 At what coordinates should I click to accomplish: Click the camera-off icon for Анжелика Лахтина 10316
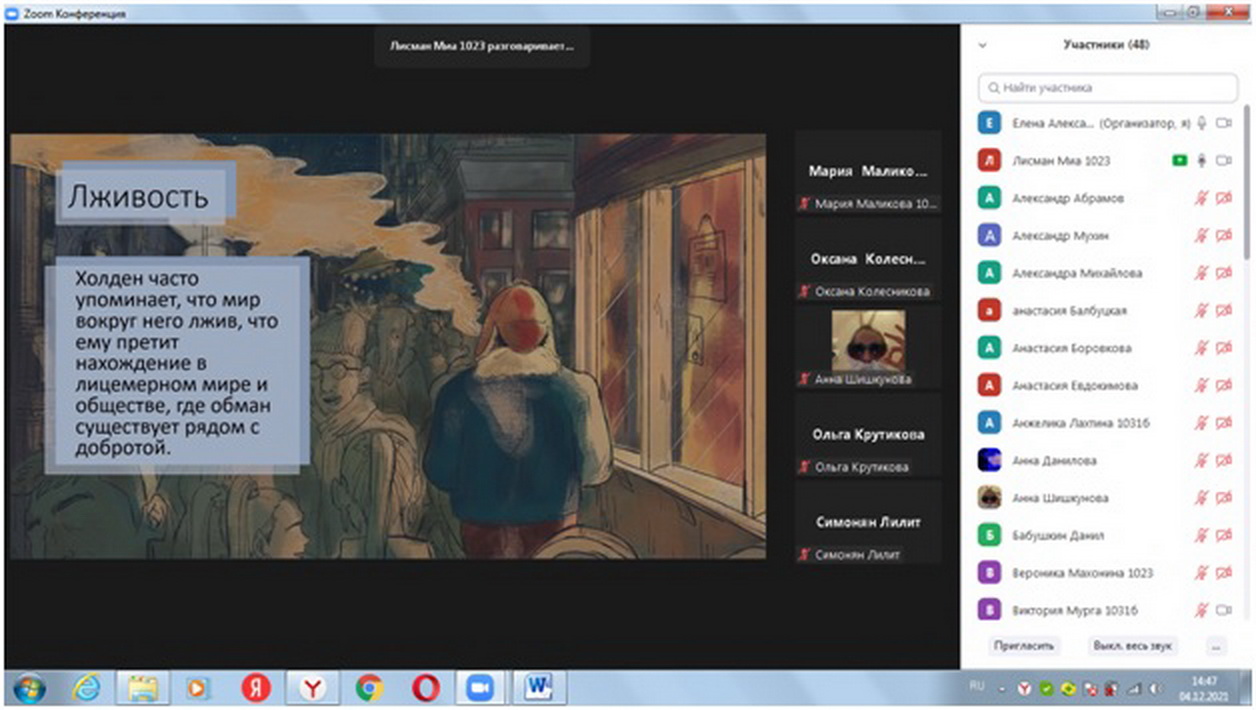click(1222, 423)
